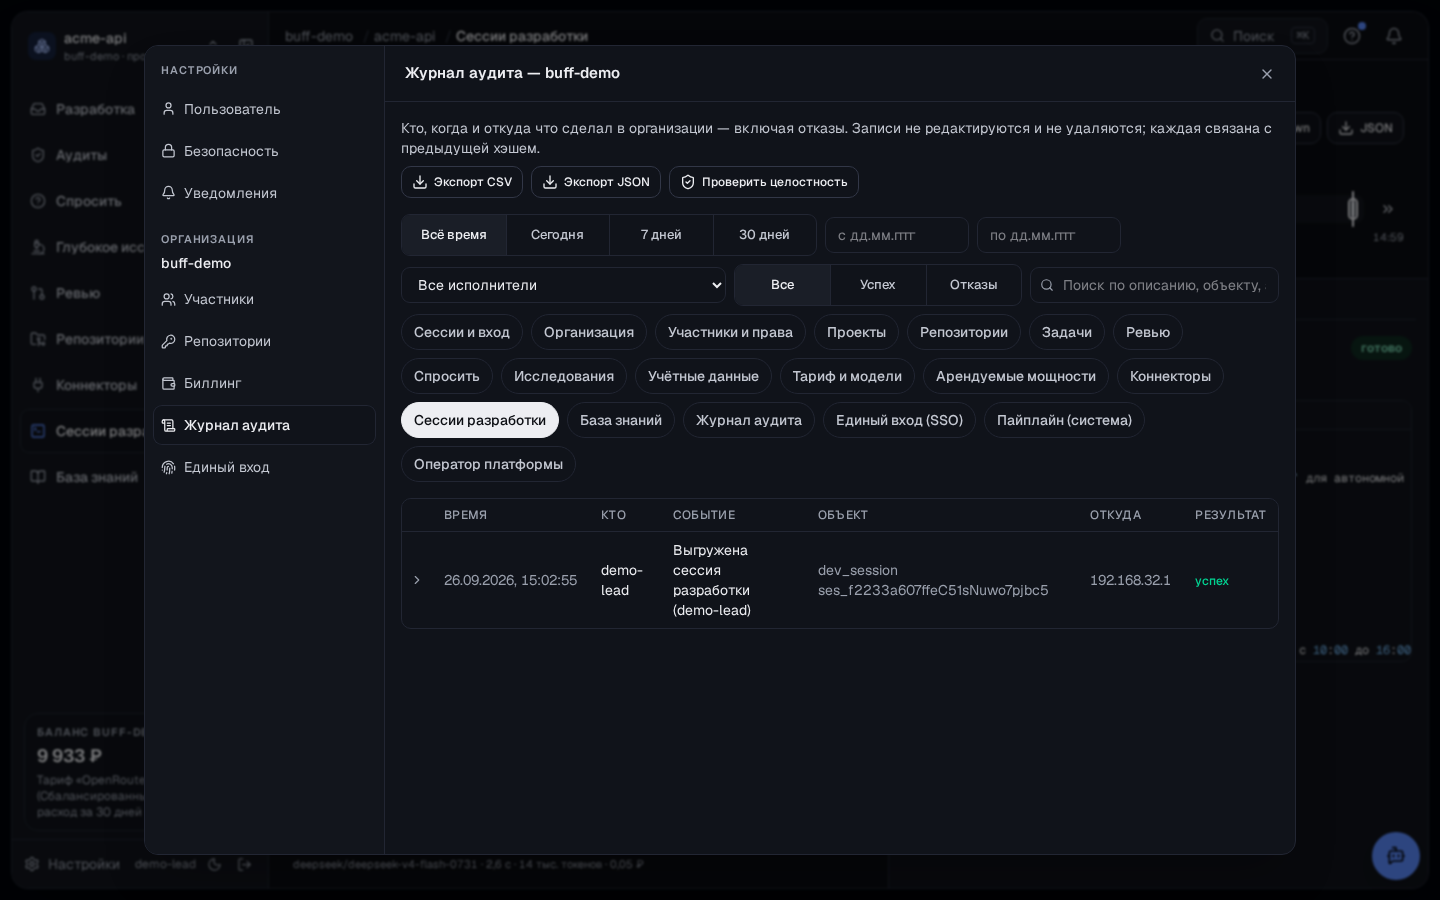Image resolution: width=1440 pixels, height=900 pixels.
Task: Click the audit log icon beside Журнал аудита
Action: pyautogui.click(x=169, y=425)
